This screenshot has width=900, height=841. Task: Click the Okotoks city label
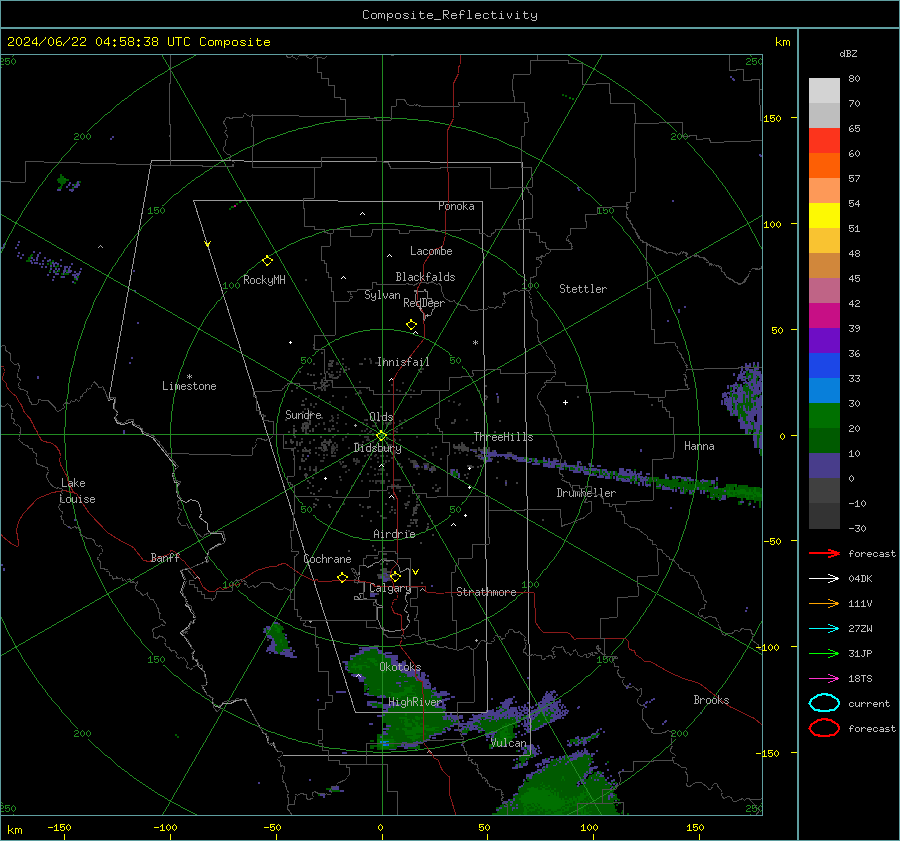point(400,667)
